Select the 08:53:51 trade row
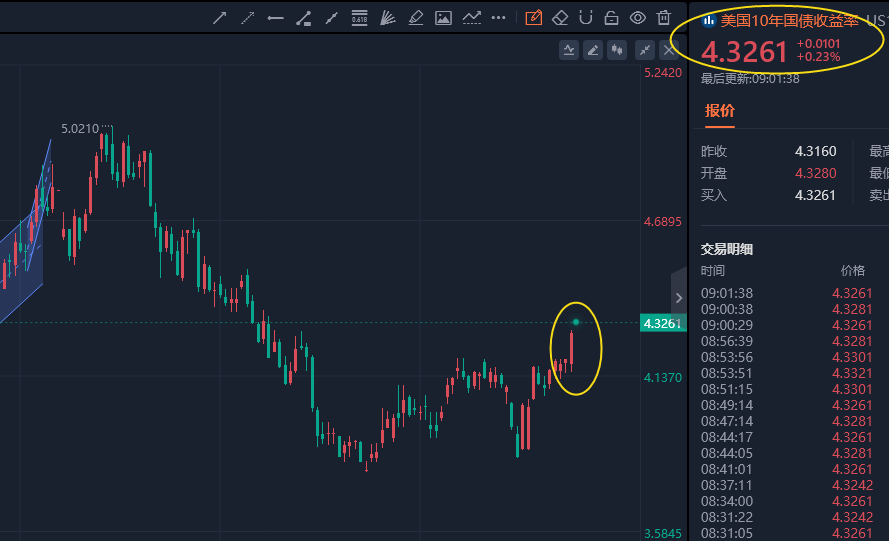 pyautogui.click(x=787, y=373)
